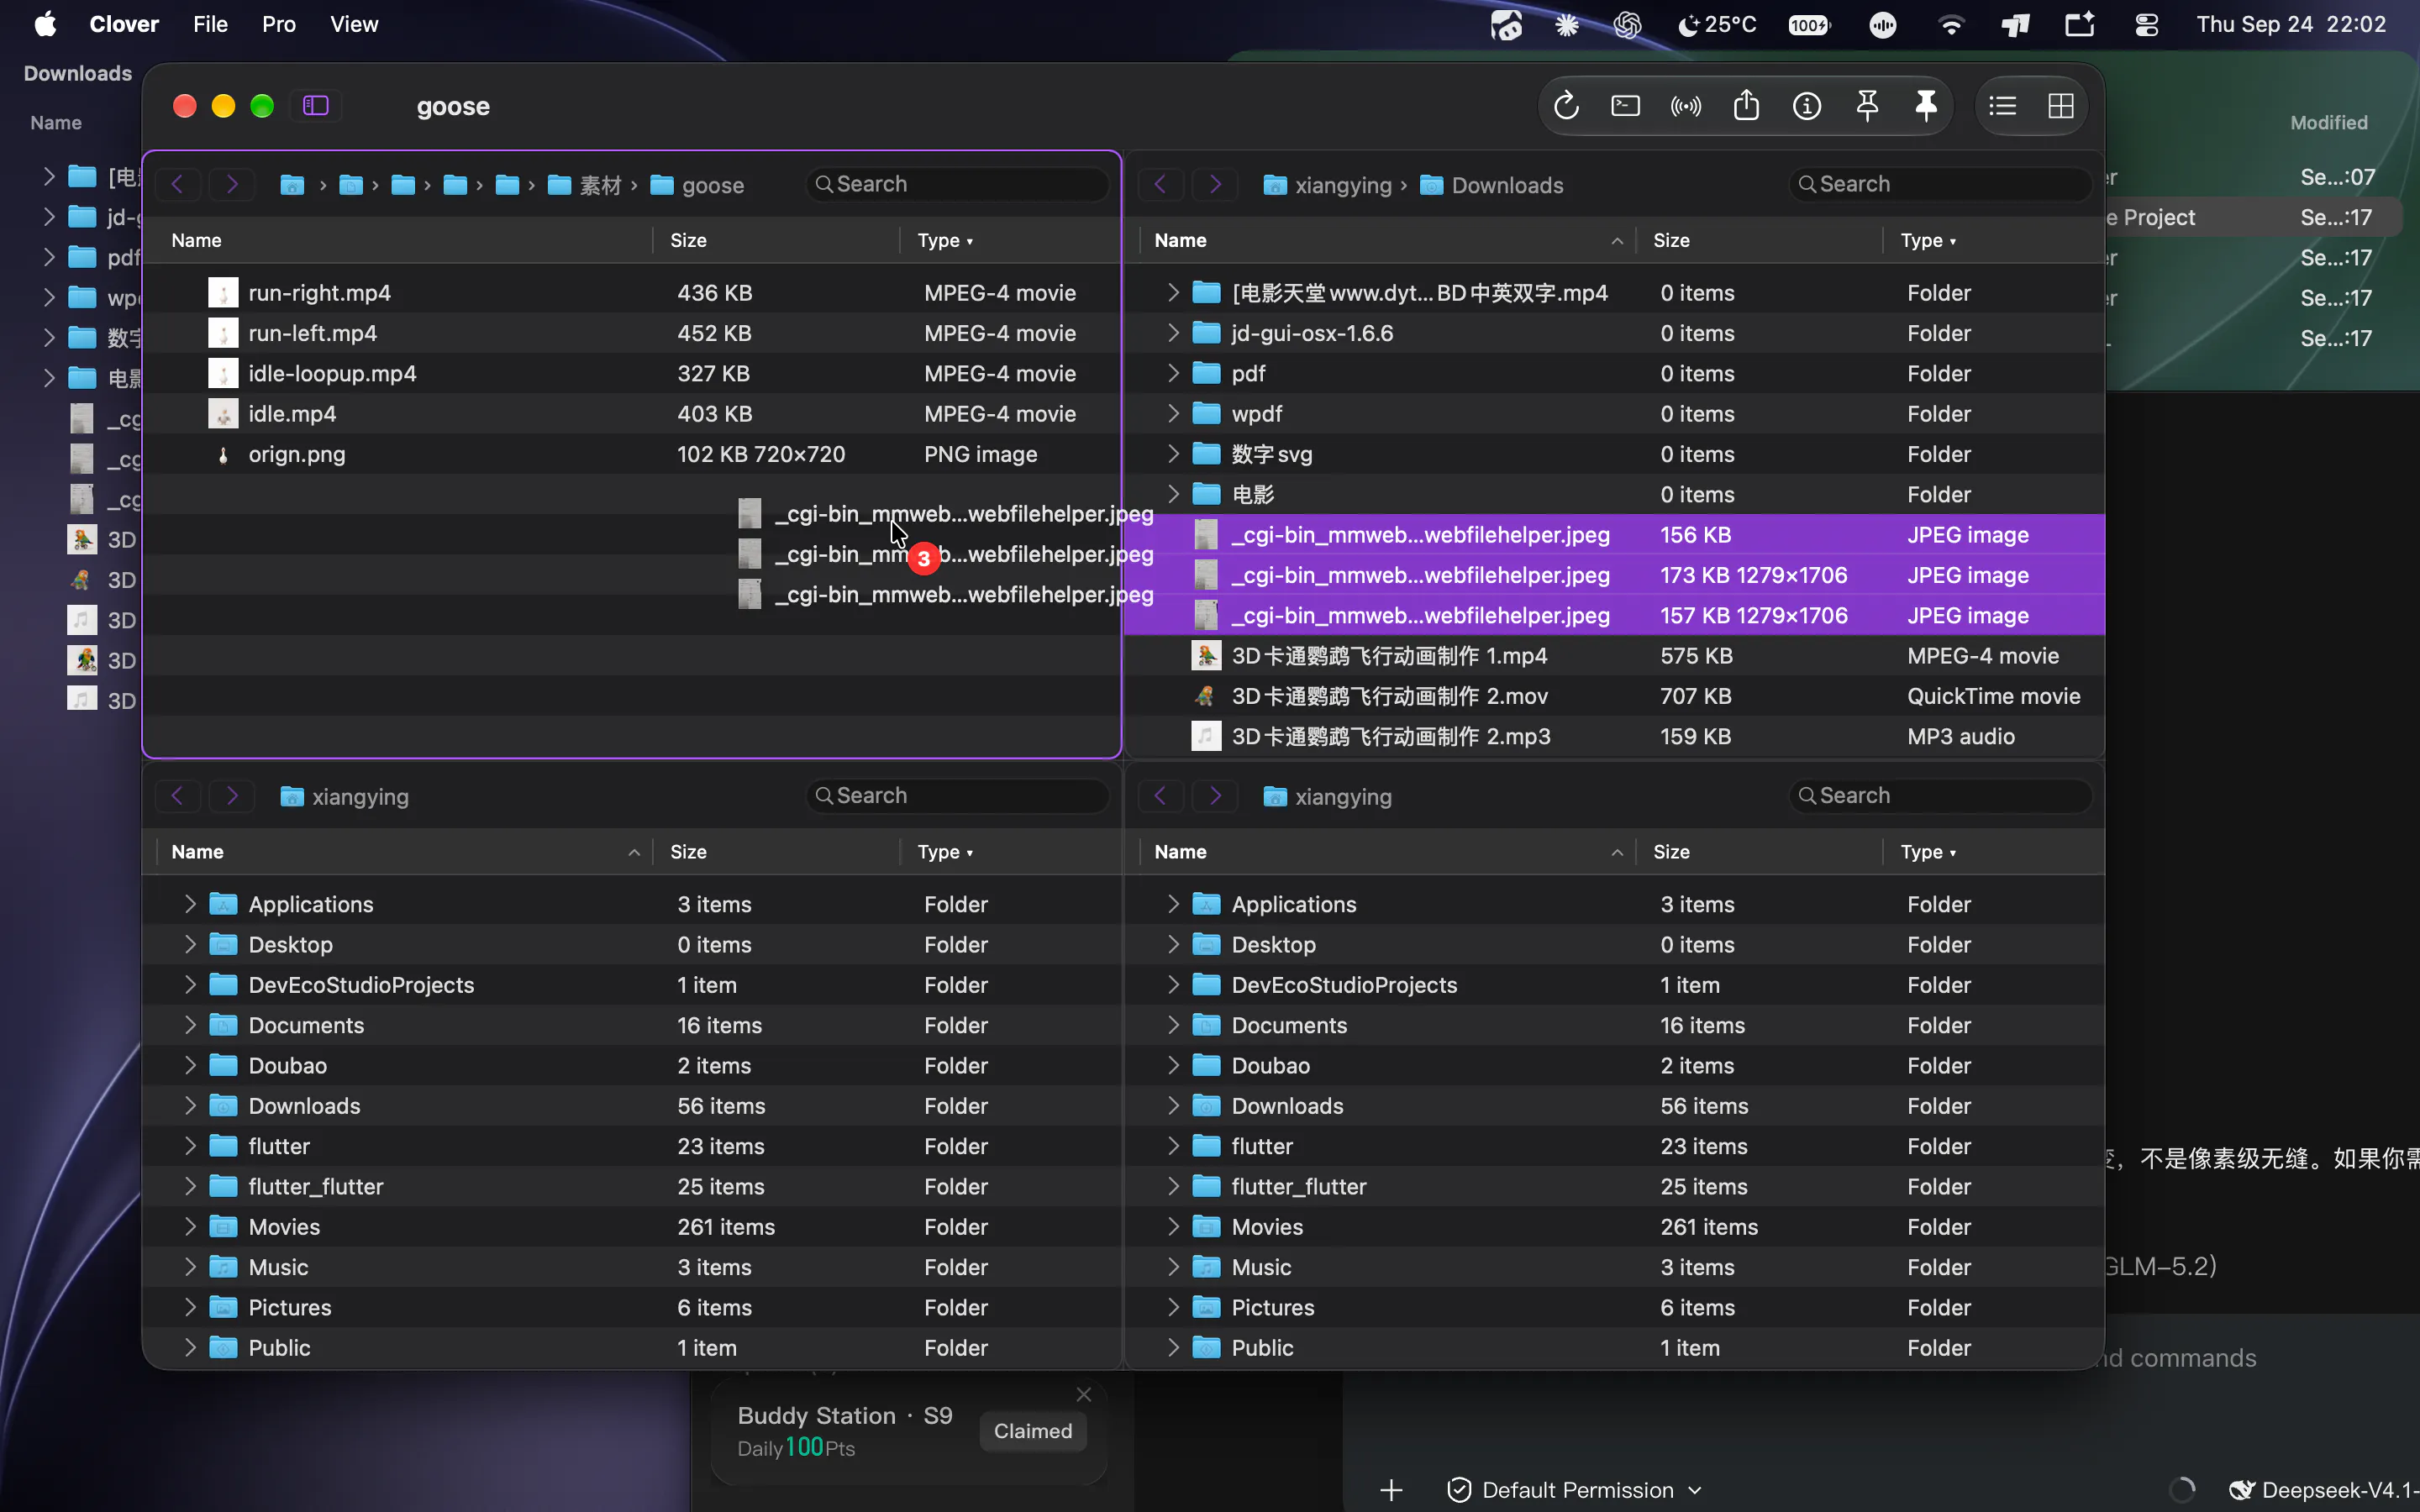This screenshot has height=1512, width=2420.
Task: Select orign.png file
Action: click(x=632, y=454)
